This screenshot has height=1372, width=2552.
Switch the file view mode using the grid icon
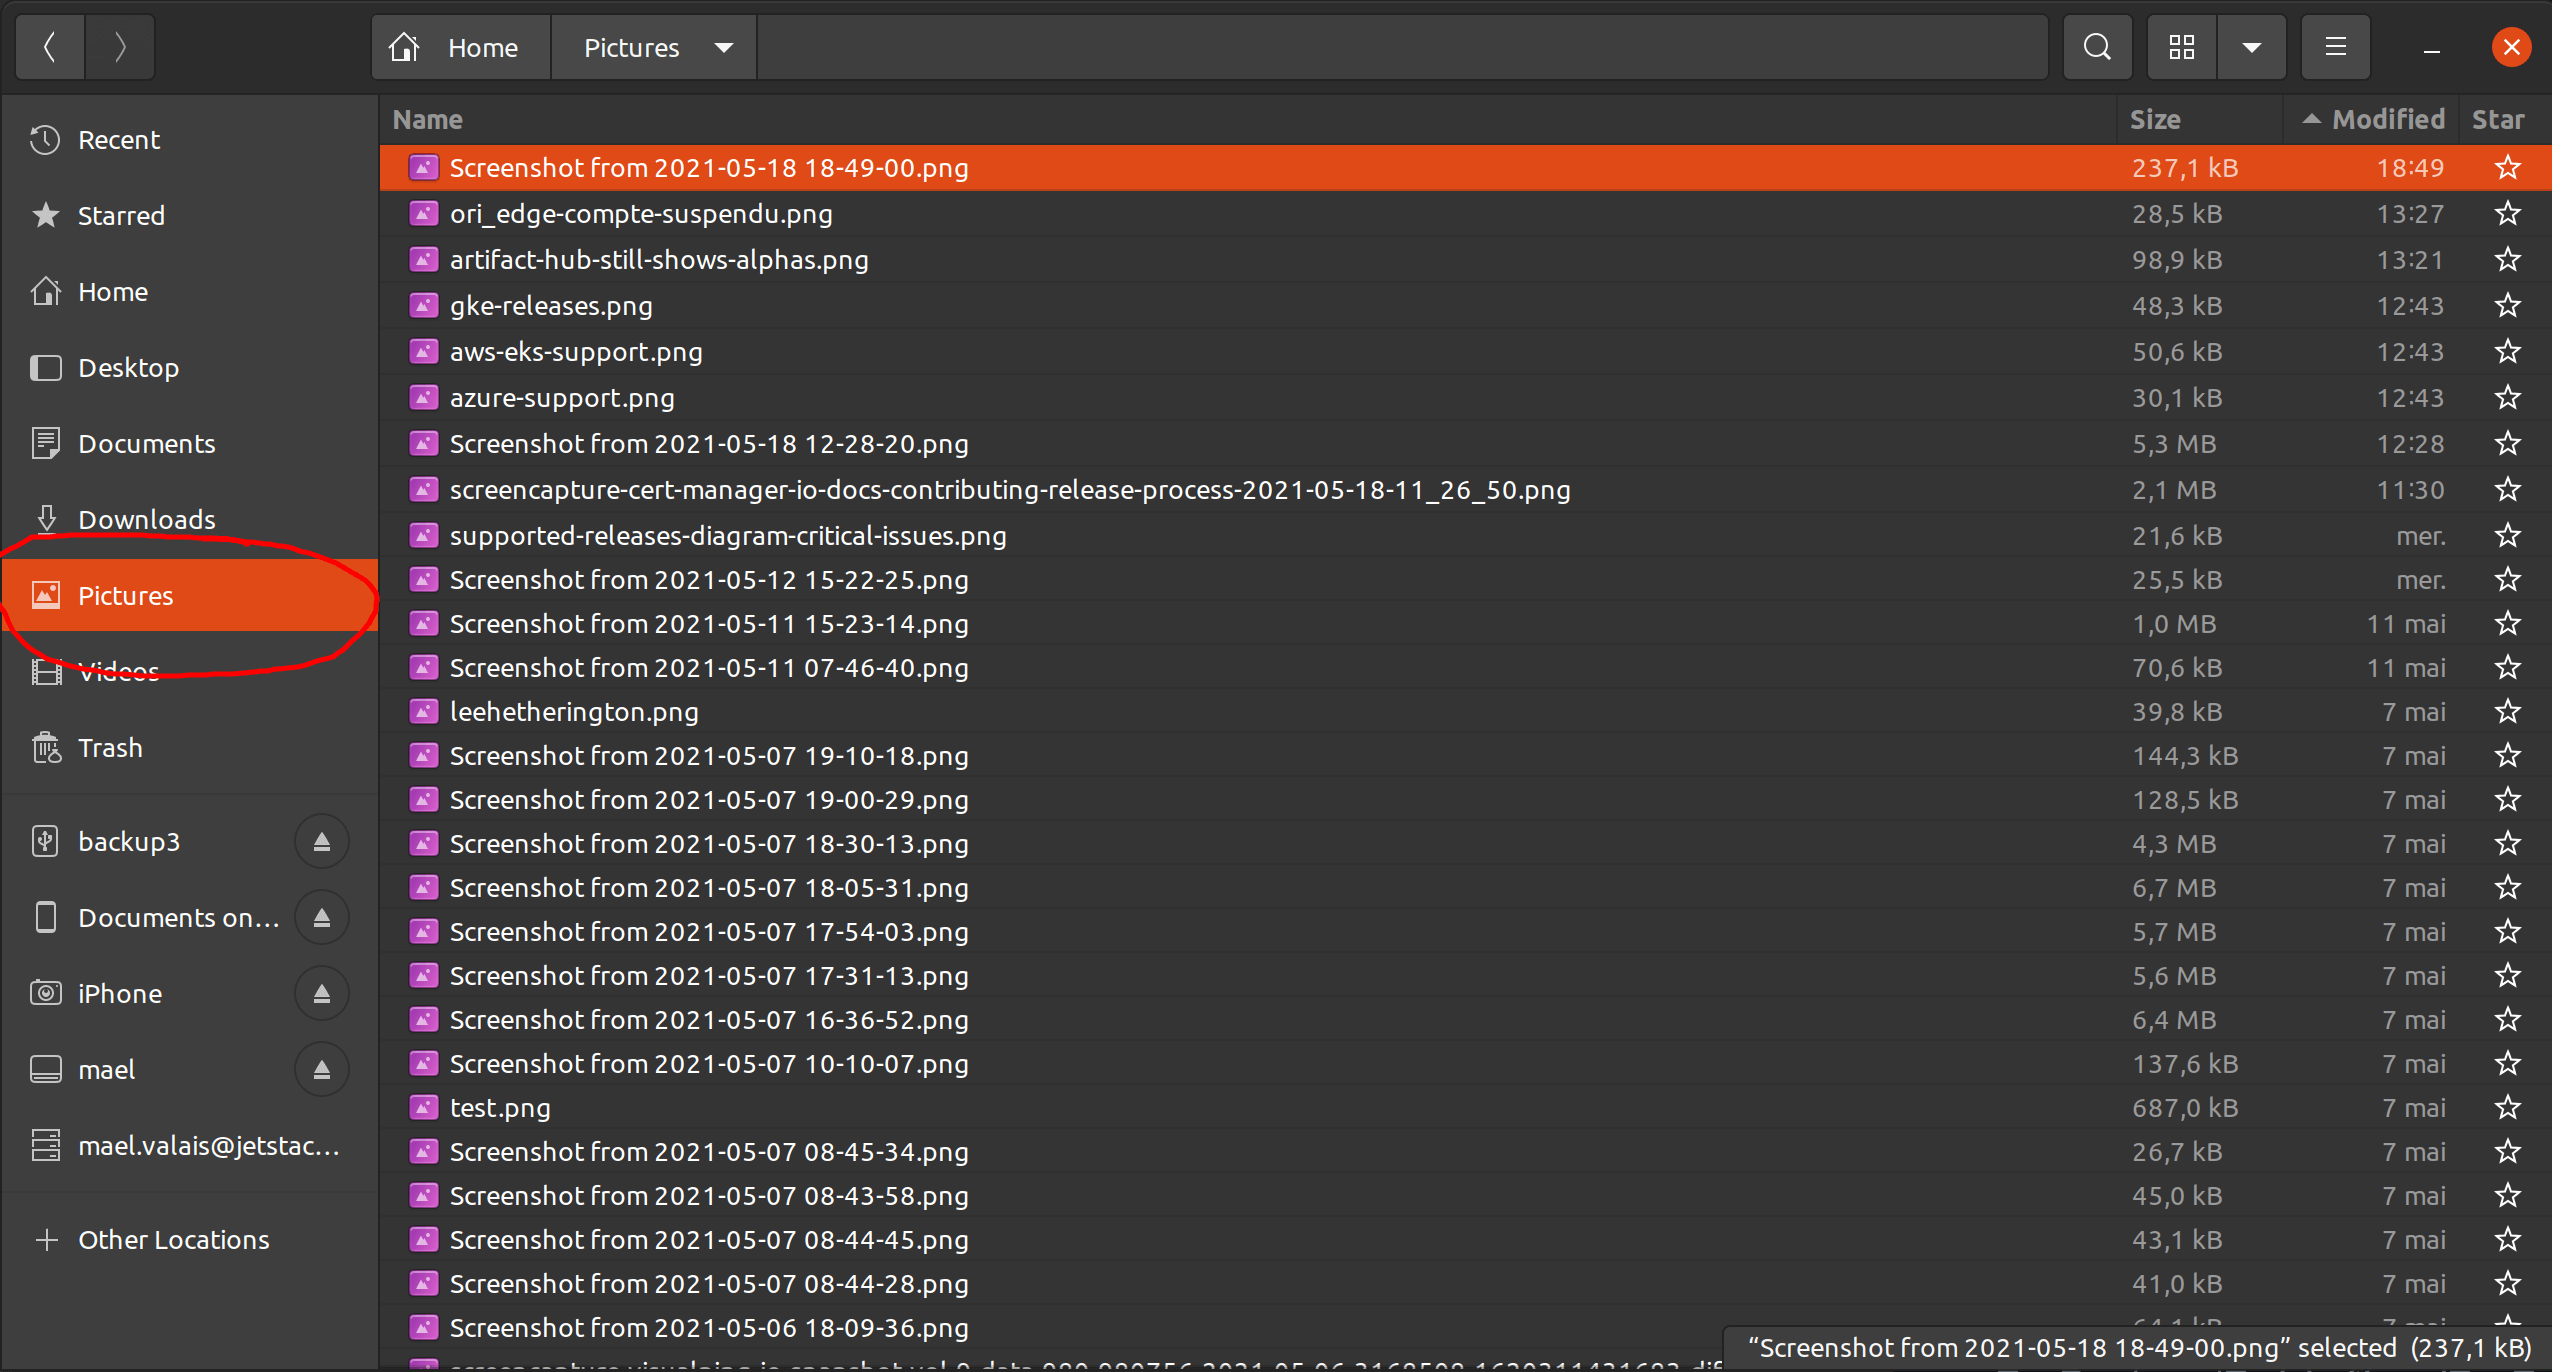coord(2182,47)
